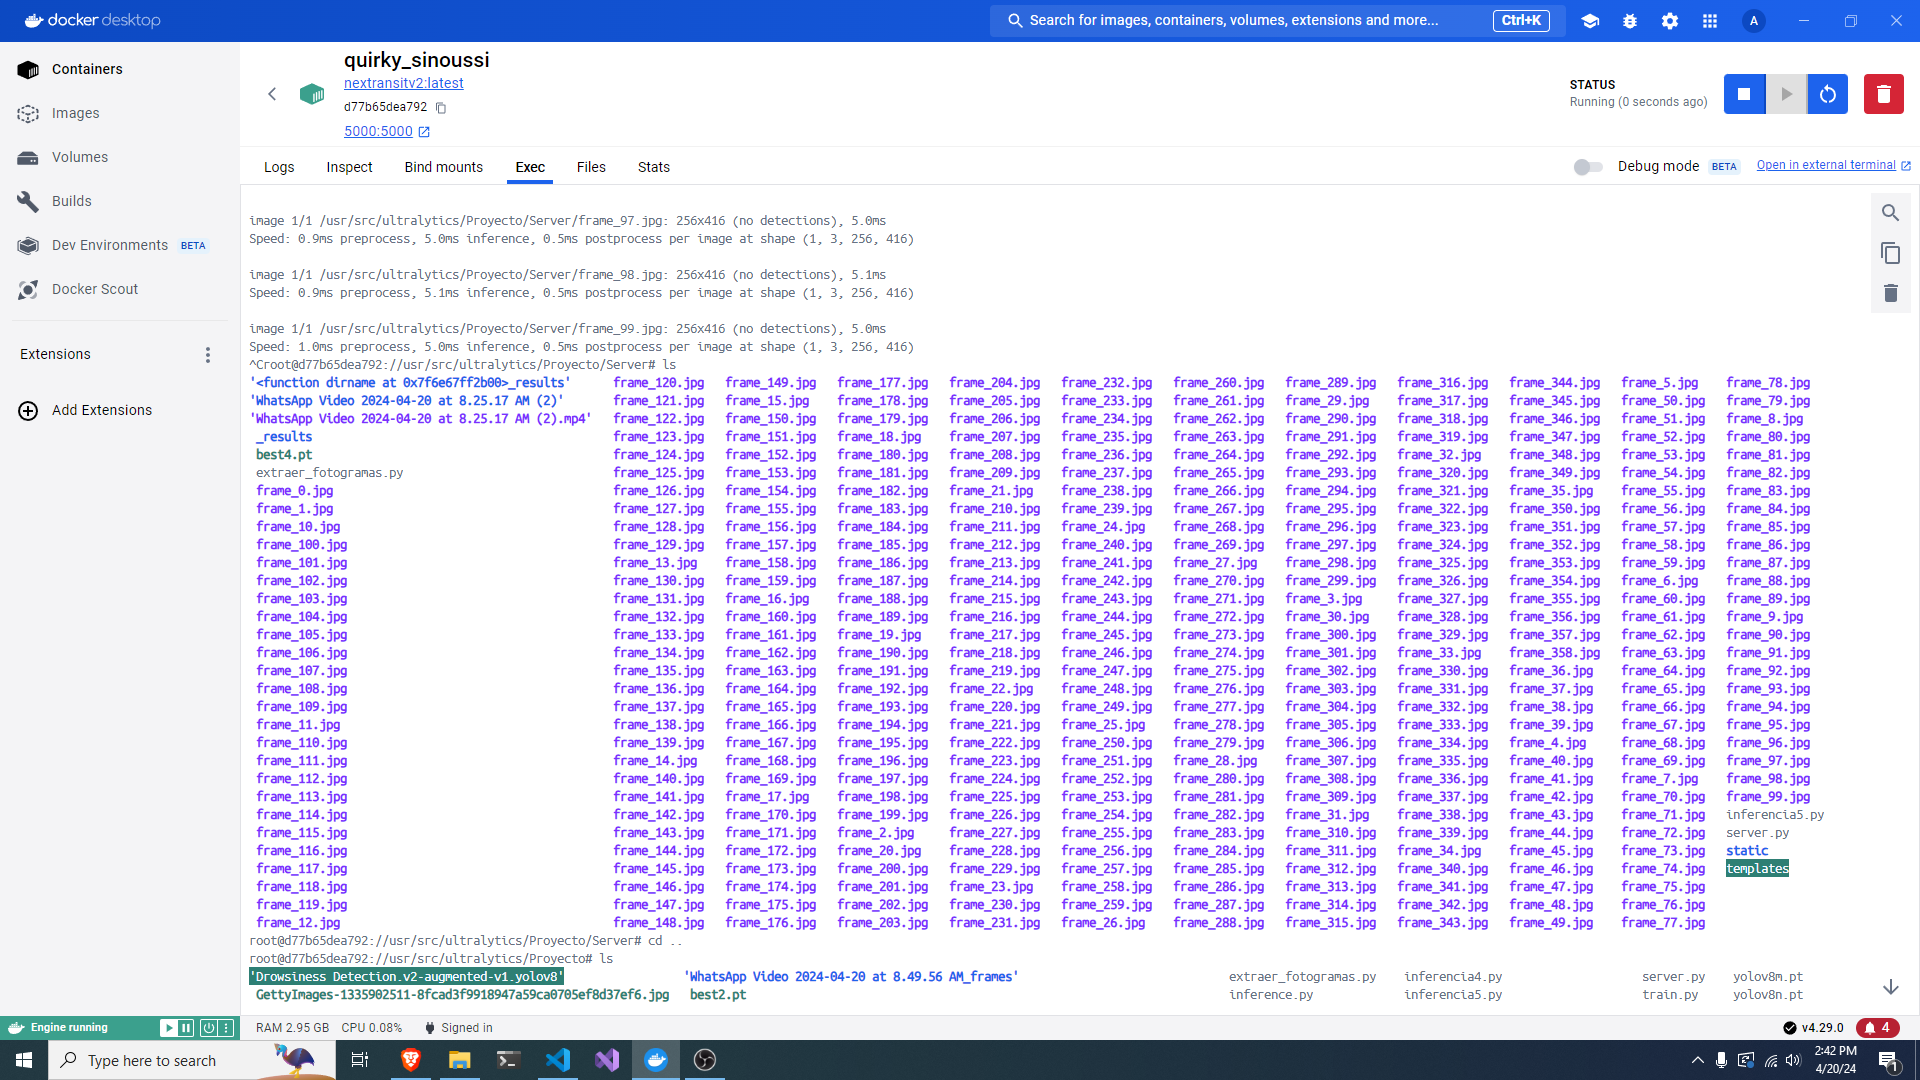This screenshot has height=1080, width=1920.
Task: Open engine options kebab menu in status bar
Action: (227, 1028)
